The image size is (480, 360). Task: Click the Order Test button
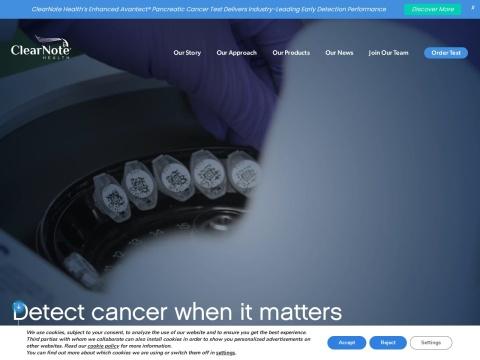446,53
